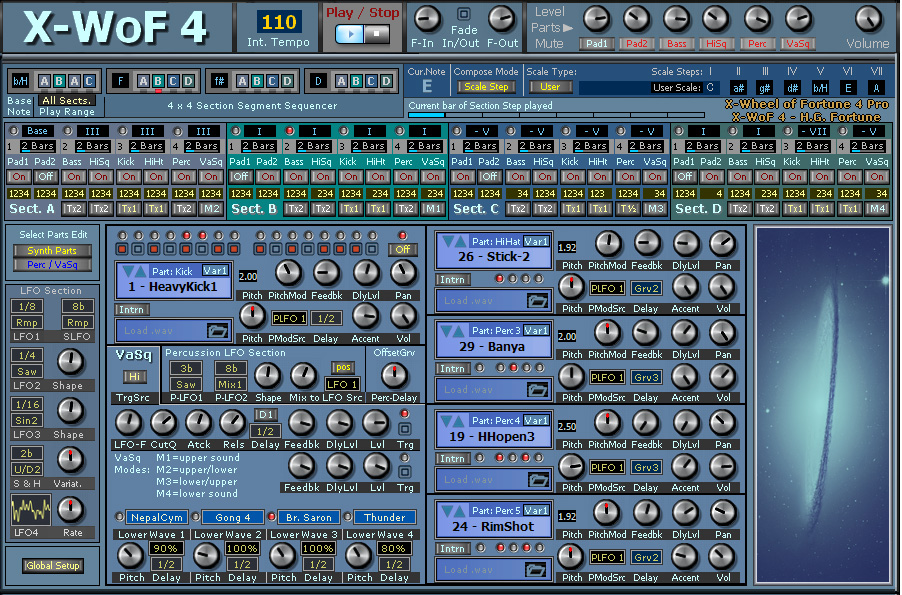
Task: Click down arrow for Perc5 RimShot sound
Action: point(447,510)
